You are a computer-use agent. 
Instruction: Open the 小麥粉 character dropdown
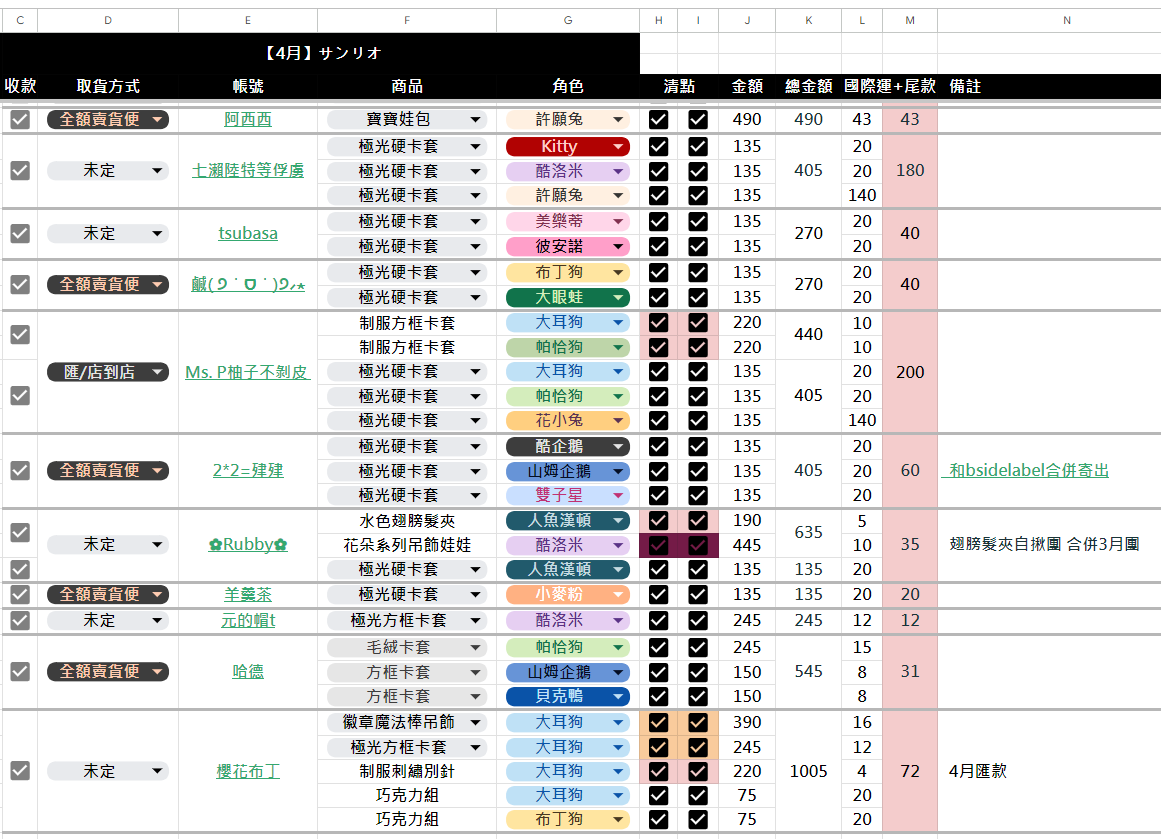coord(568,594)
